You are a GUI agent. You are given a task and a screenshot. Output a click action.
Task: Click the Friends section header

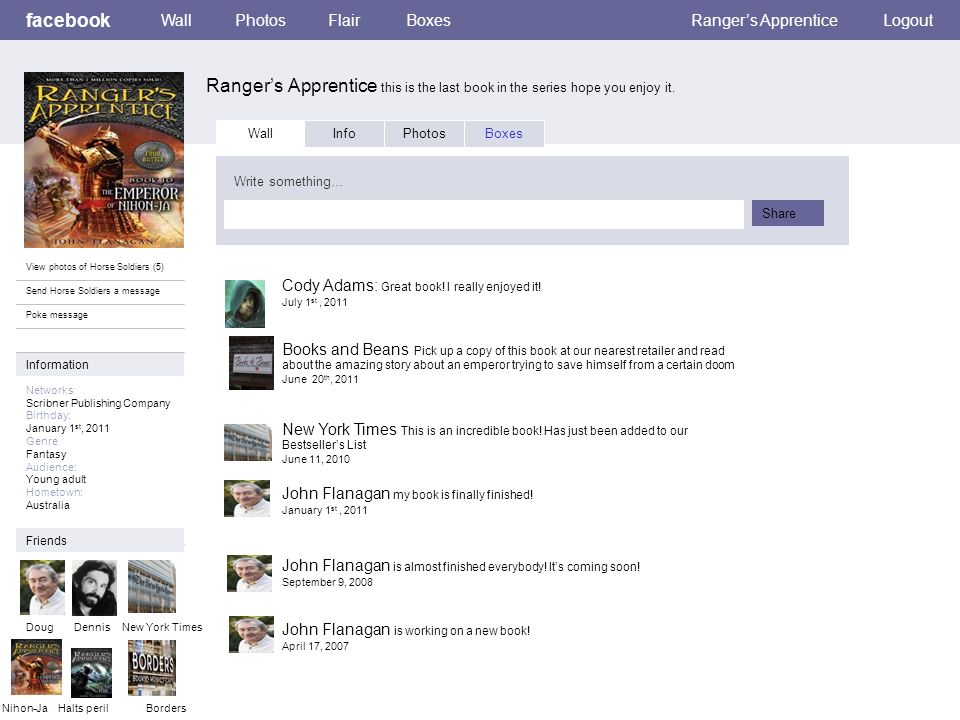click(100, 540)
